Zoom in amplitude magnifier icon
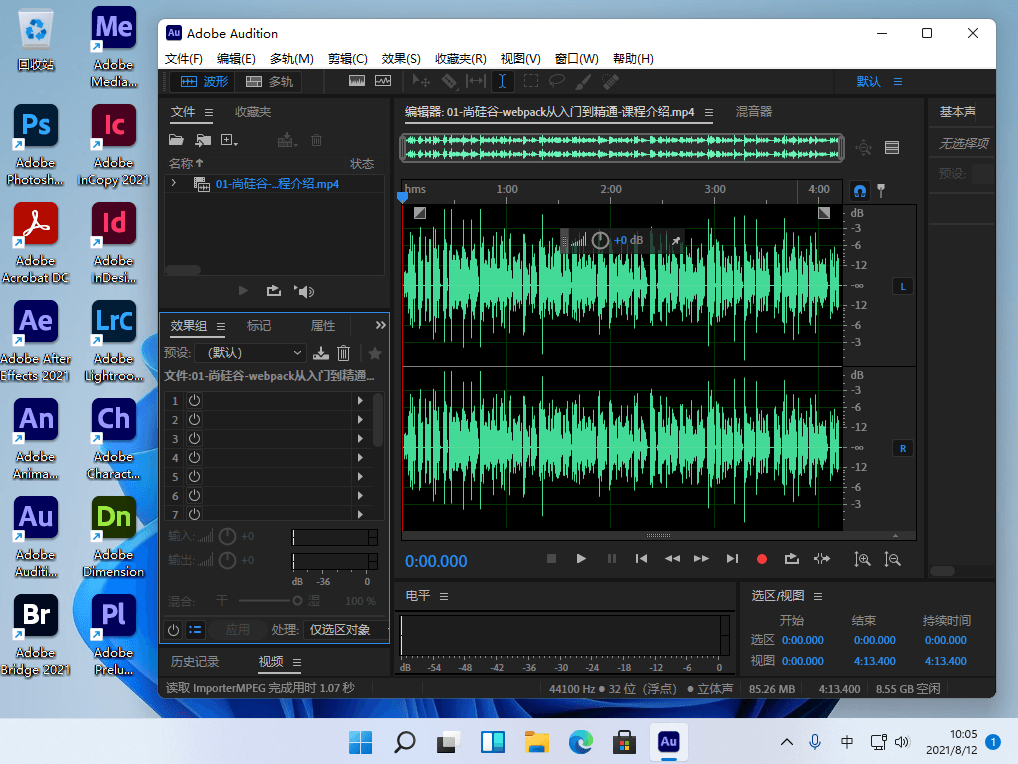Viewport: 1018px width, 764px height. coord(862,559)
